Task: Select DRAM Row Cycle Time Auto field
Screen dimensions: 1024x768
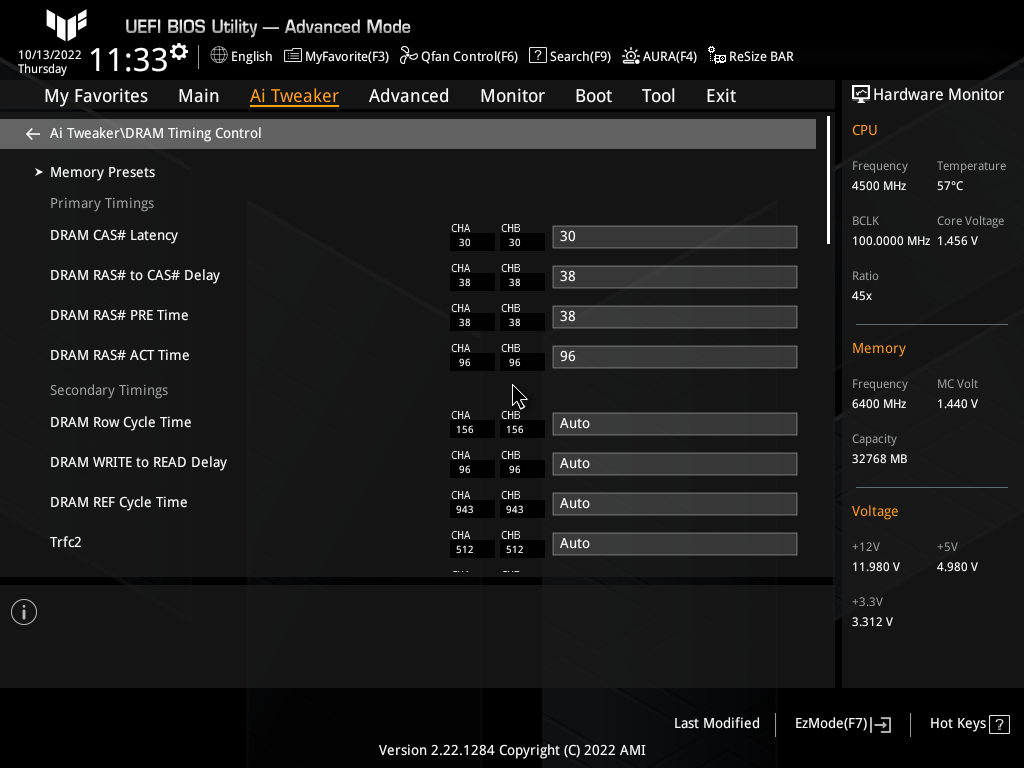Action: [x=675, y=423]
